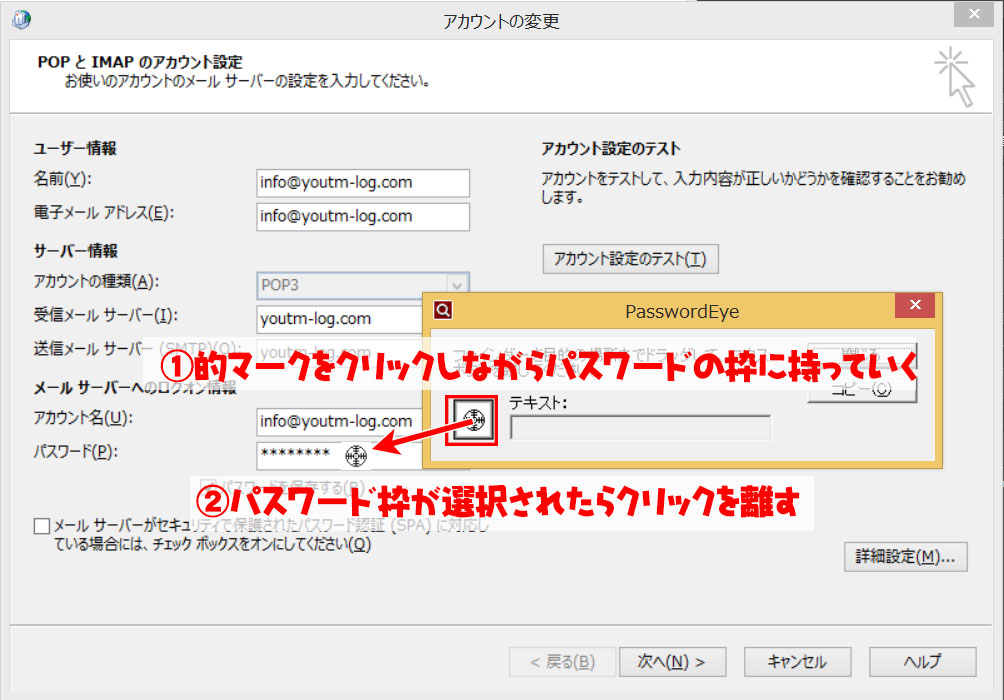The width and height of the screenshot is (1004, 700).
Task: Click the PasswordEye target crosshair icon
Action: coord(474,420)
